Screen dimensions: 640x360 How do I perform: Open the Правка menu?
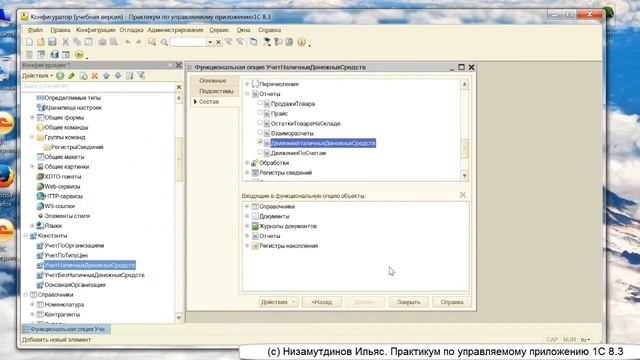tap(60, 30)
